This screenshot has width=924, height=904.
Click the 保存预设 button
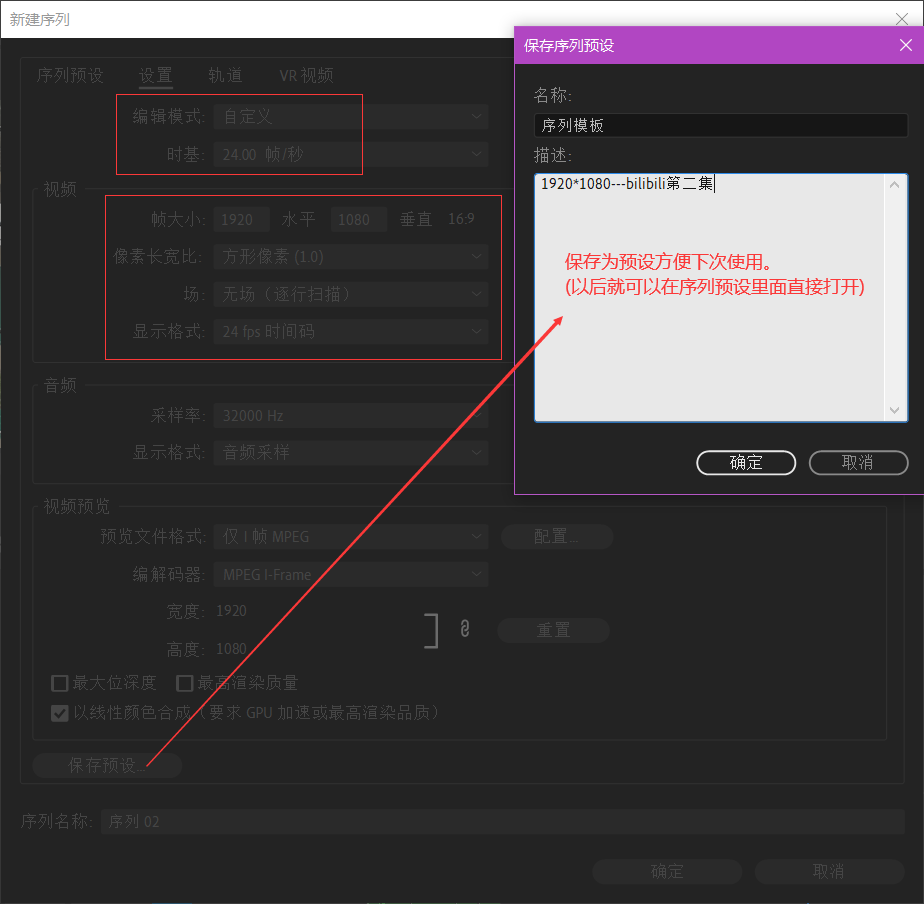click(107, 765)
